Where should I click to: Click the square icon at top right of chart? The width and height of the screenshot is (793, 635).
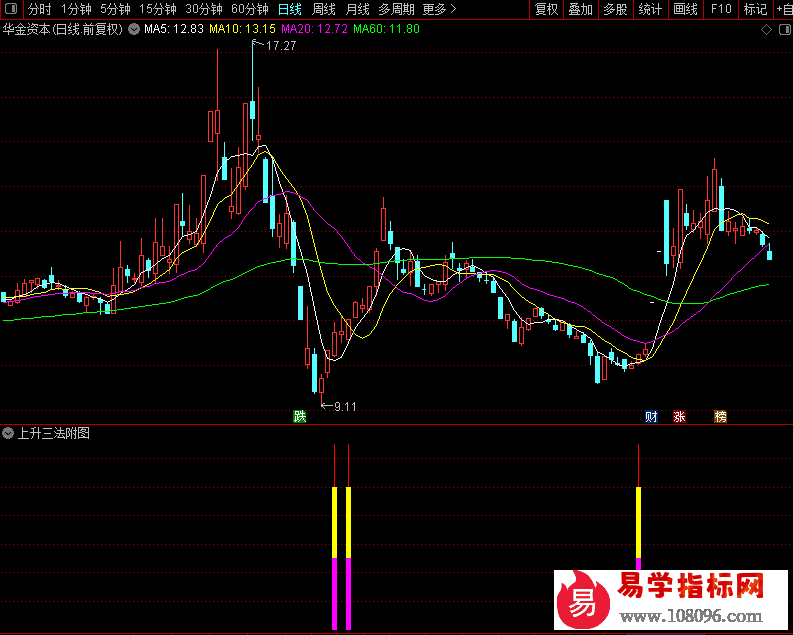(782, 30)
